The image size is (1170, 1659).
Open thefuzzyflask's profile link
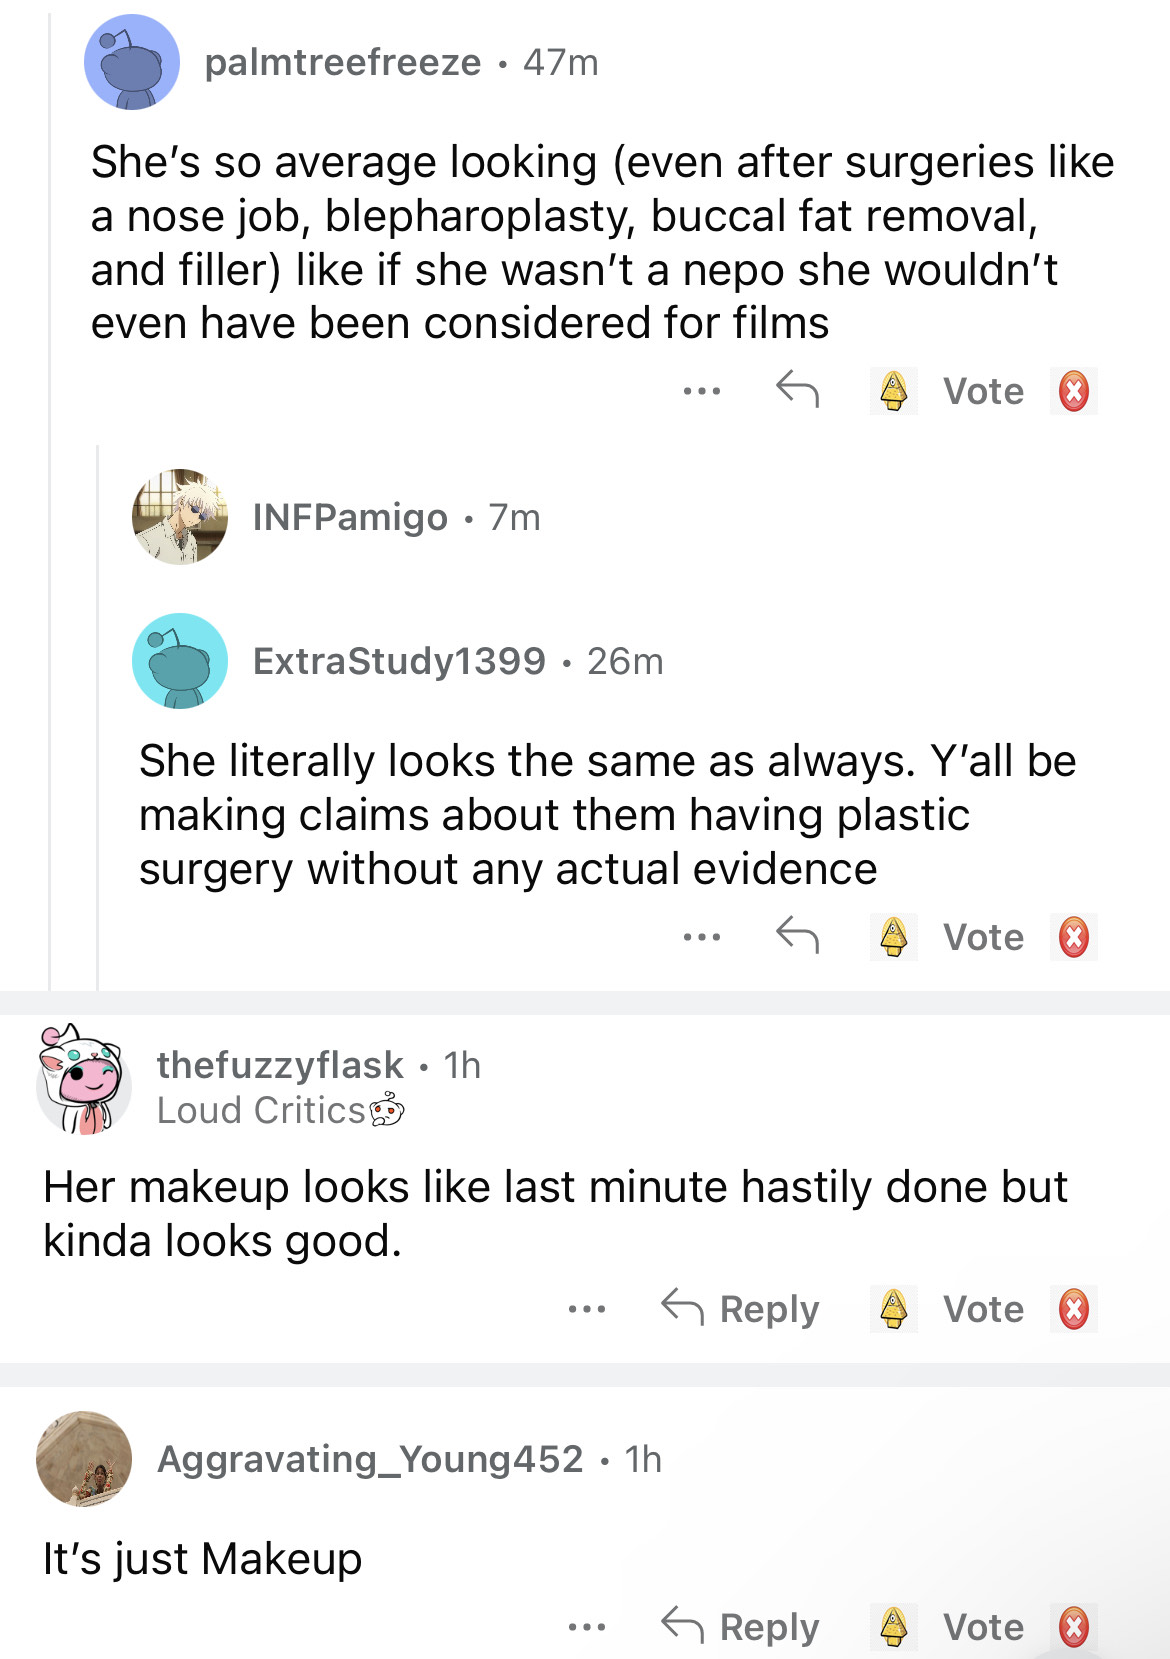coord(280,1065)
